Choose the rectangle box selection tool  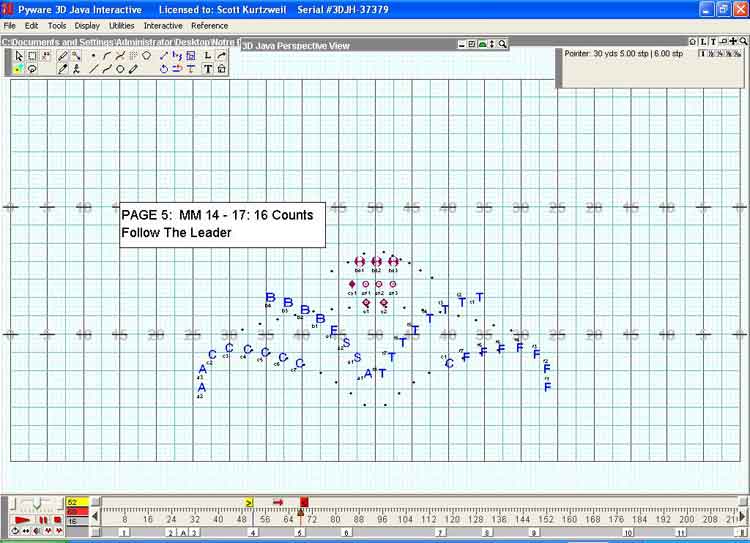coord(32,56)
